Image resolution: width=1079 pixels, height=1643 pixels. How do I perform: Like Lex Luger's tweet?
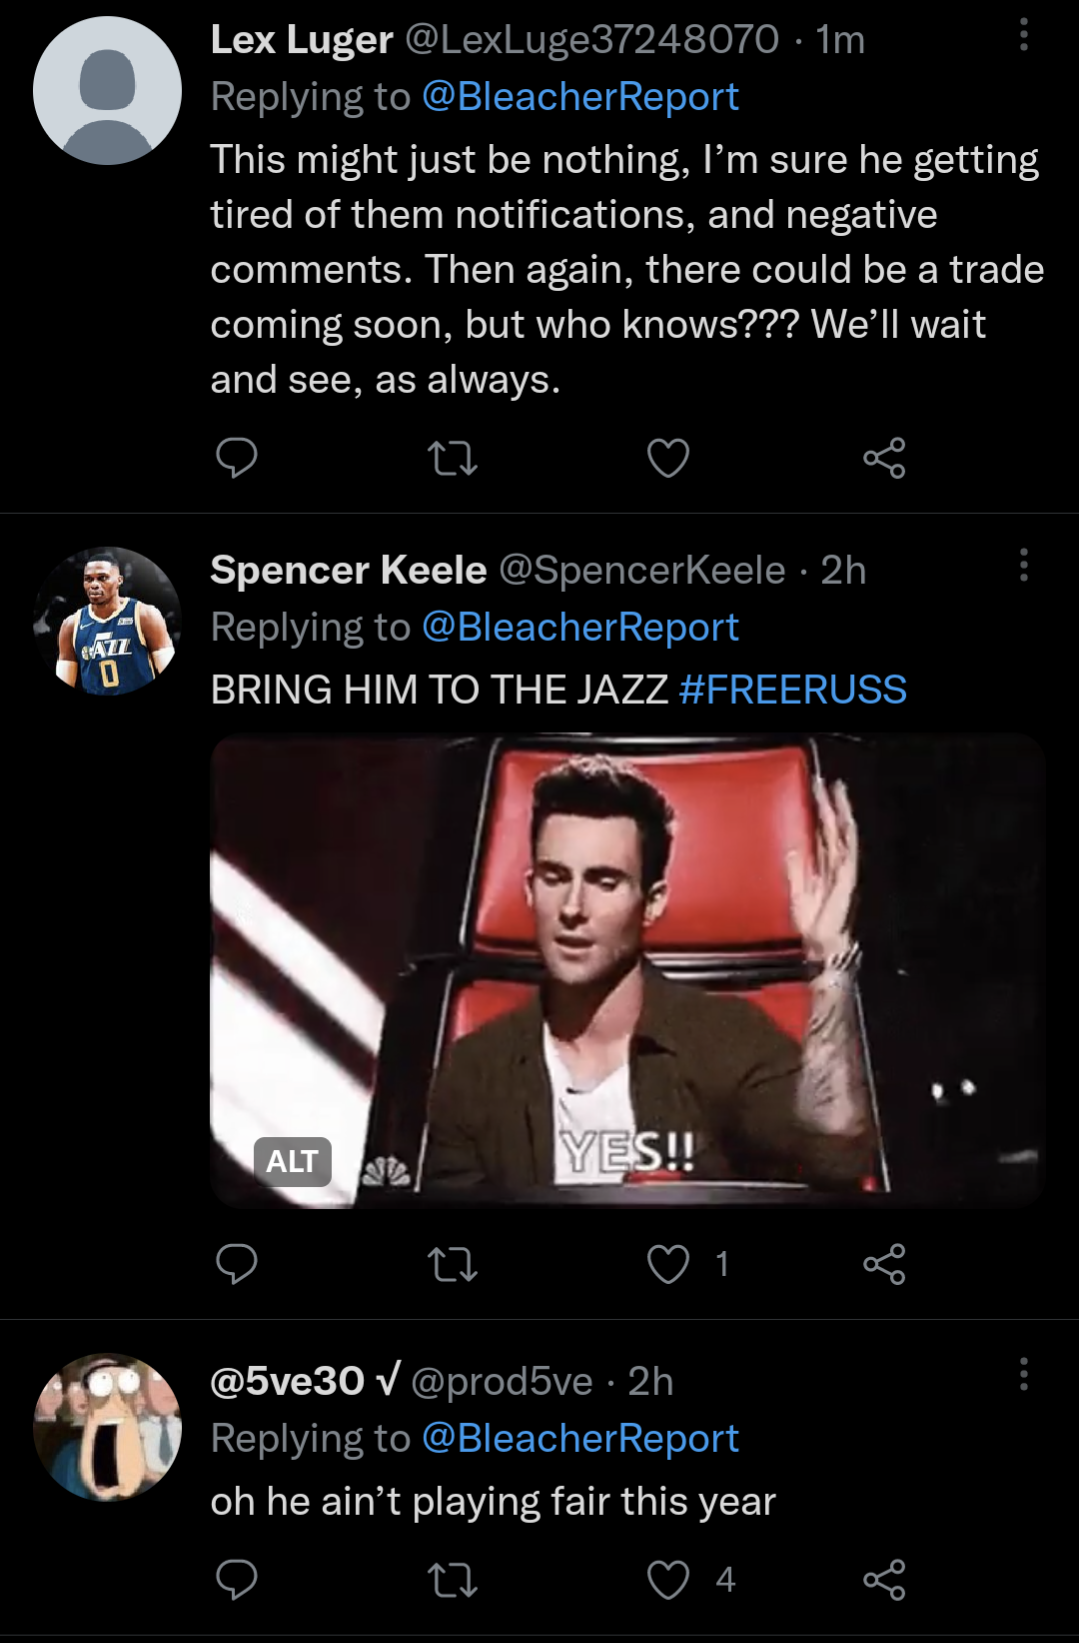point(668,459)
